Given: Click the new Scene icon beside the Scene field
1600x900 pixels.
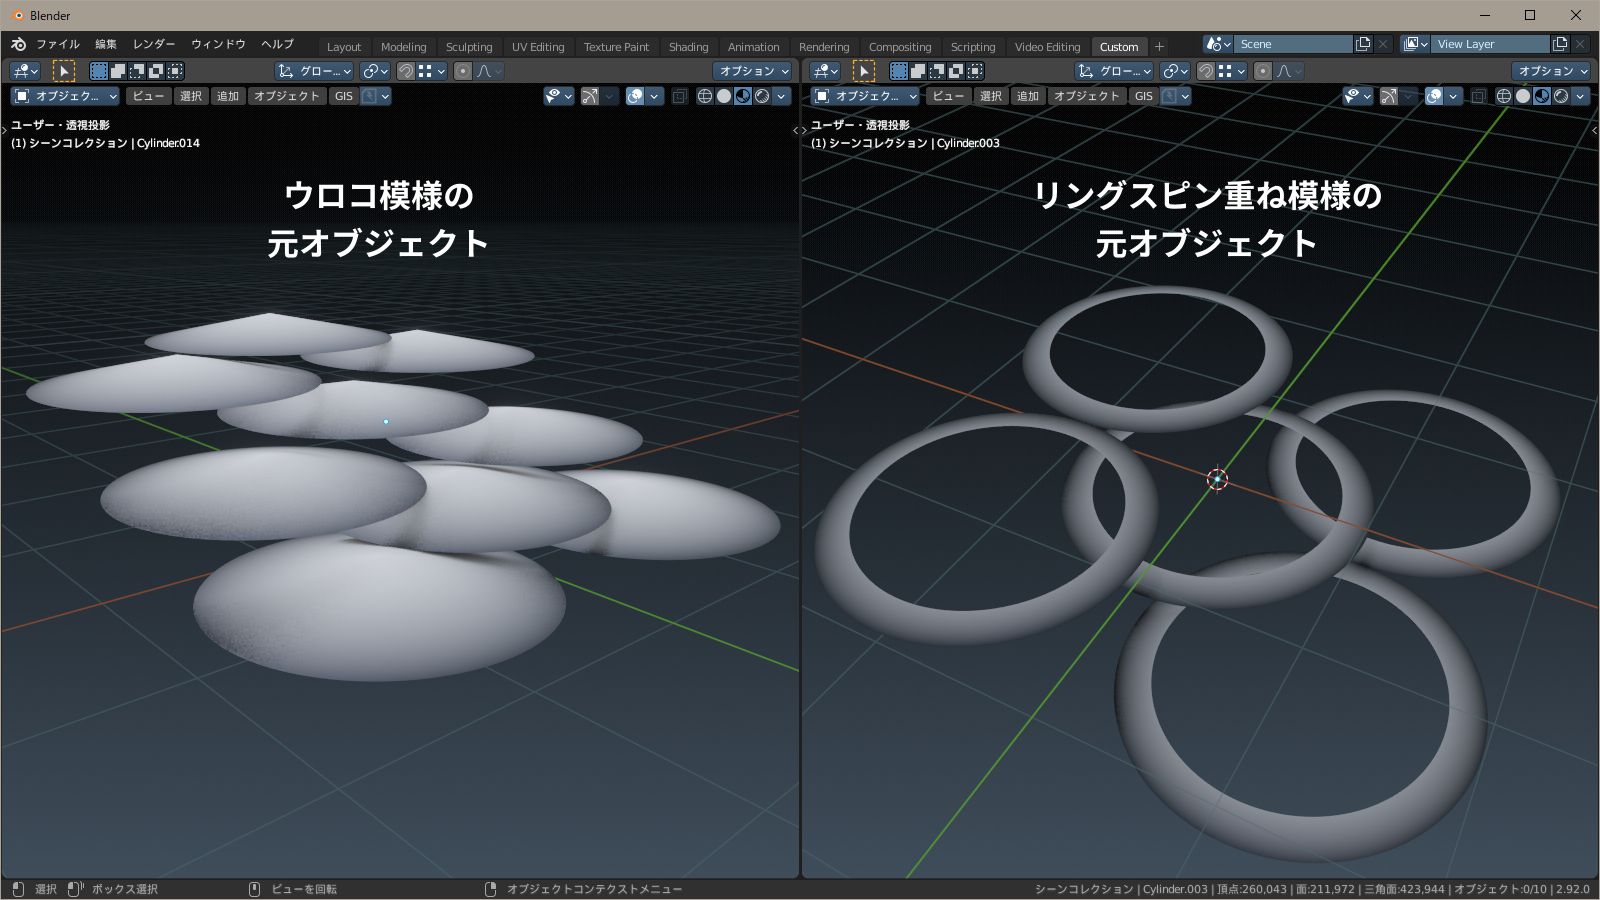Looking at the screenshot, I should (x=1363, y=43).
